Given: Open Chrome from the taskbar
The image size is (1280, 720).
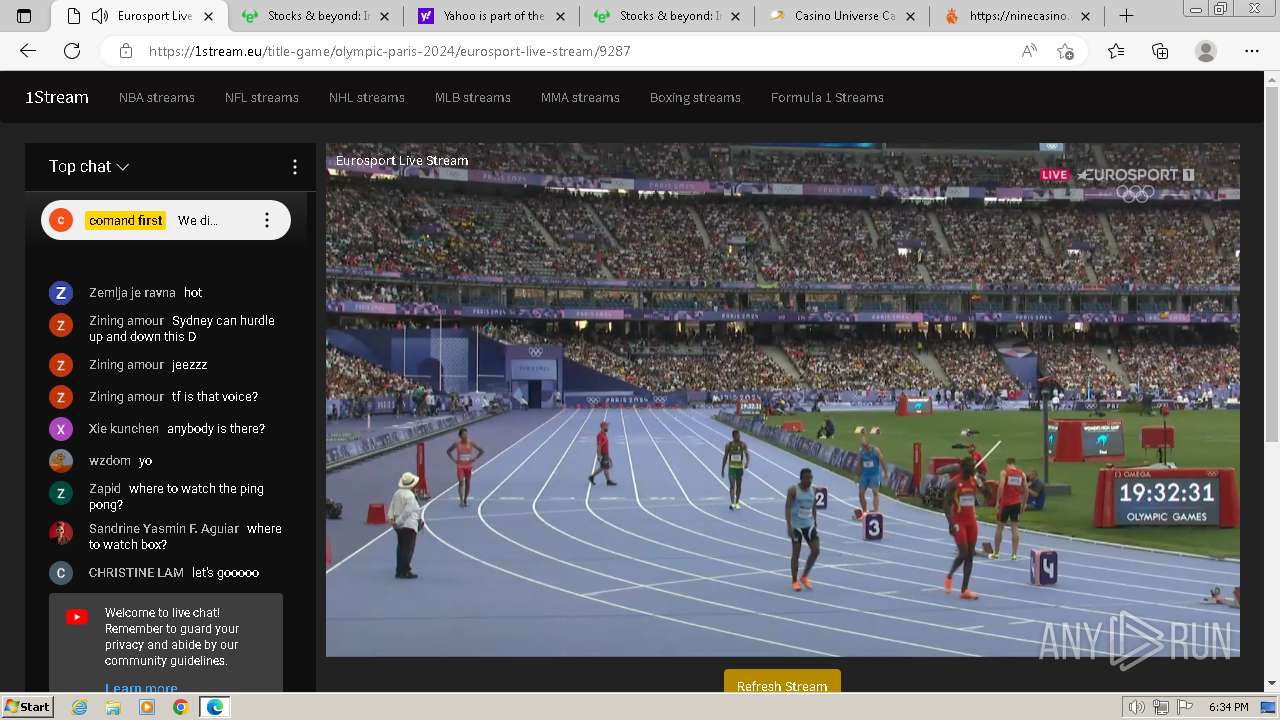Looking at the screenshot, I should (180, 707).
